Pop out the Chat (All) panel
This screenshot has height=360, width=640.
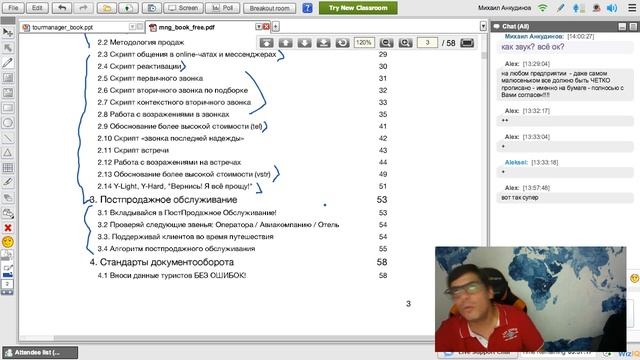tap(633, 27)
